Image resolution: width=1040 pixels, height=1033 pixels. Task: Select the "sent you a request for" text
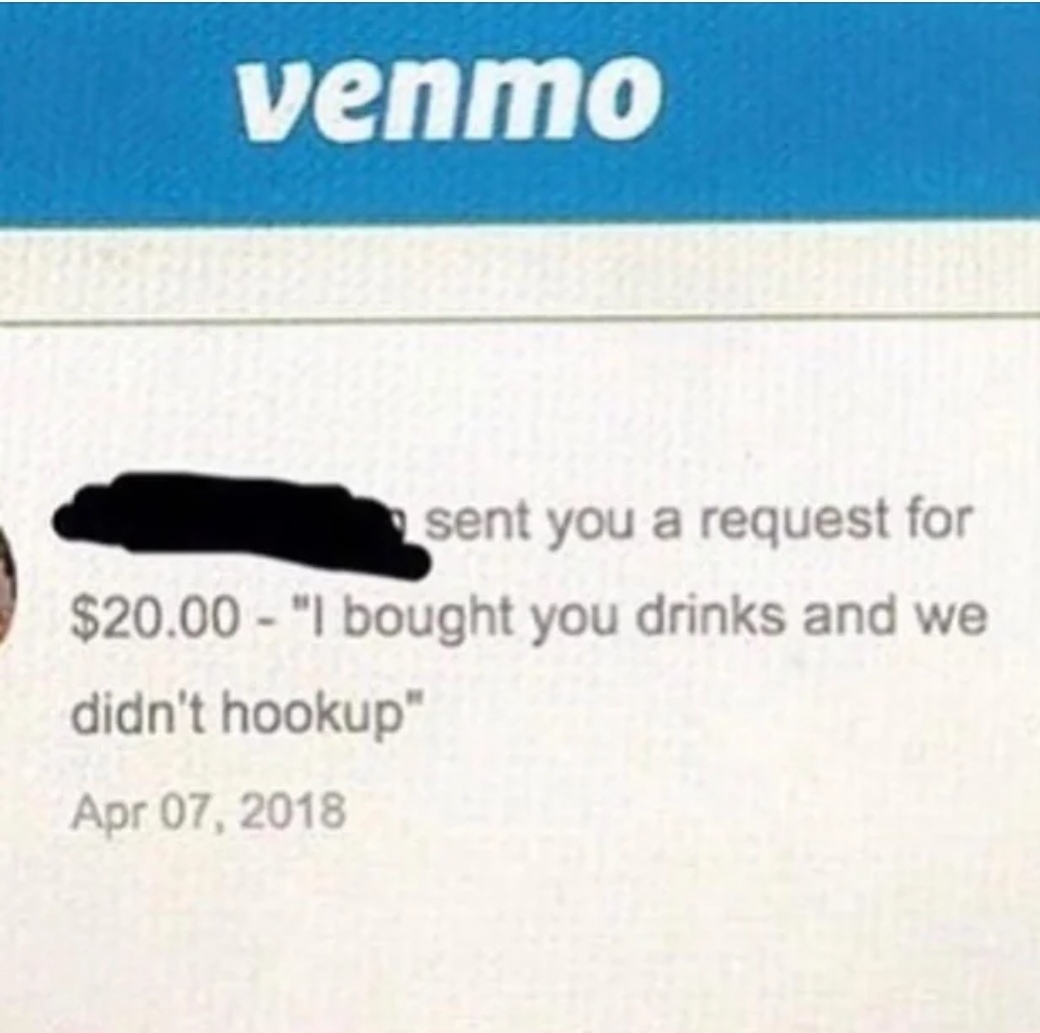(696, 522)
